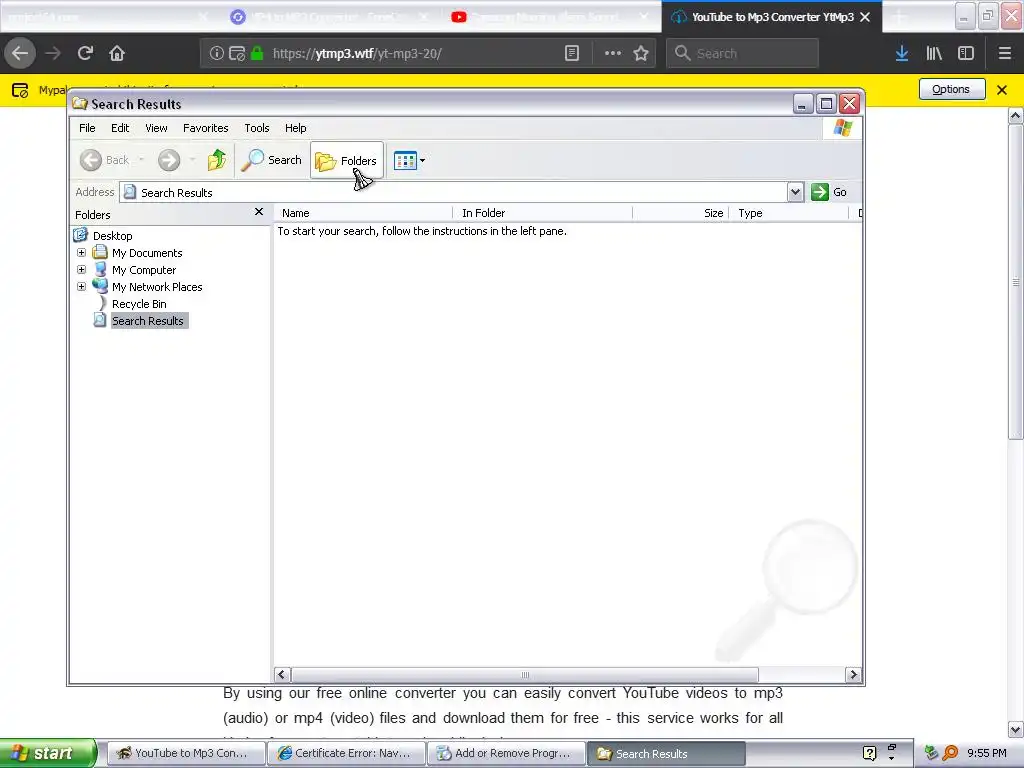Select Desktop in the folder tree

click(112, 236)
